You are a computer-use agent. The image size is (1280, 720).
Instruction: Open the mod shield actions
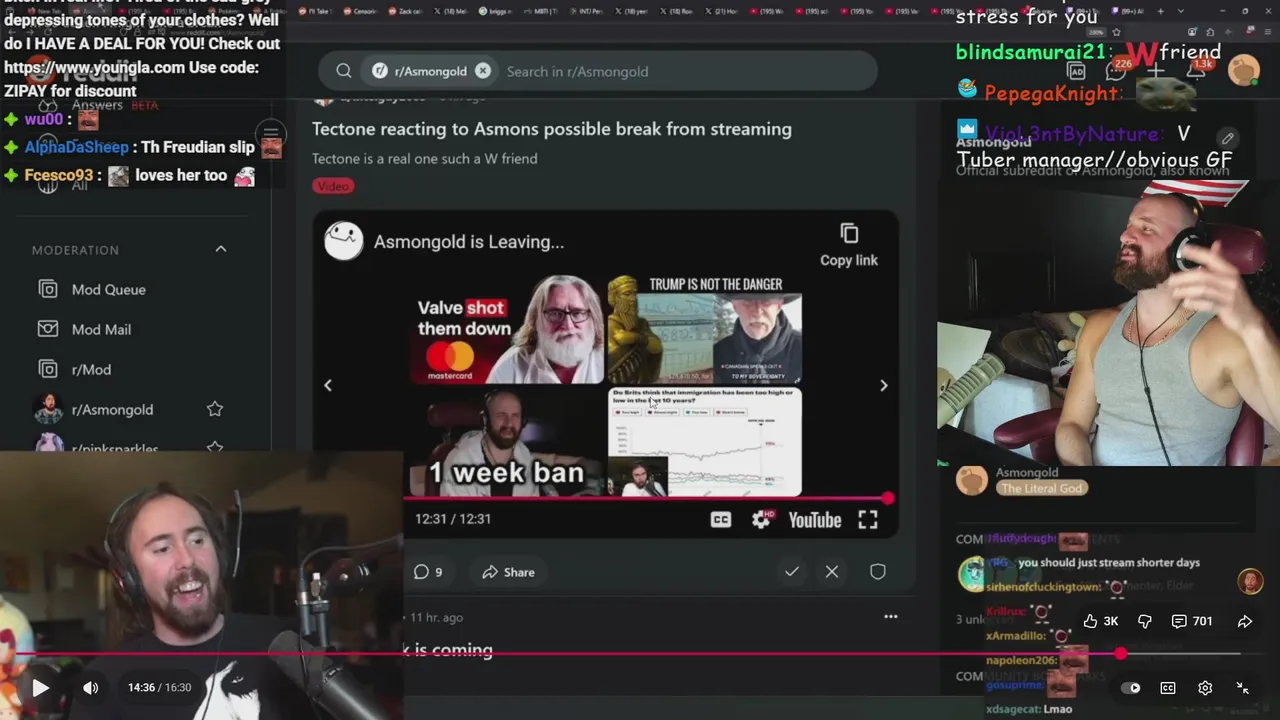877,572
